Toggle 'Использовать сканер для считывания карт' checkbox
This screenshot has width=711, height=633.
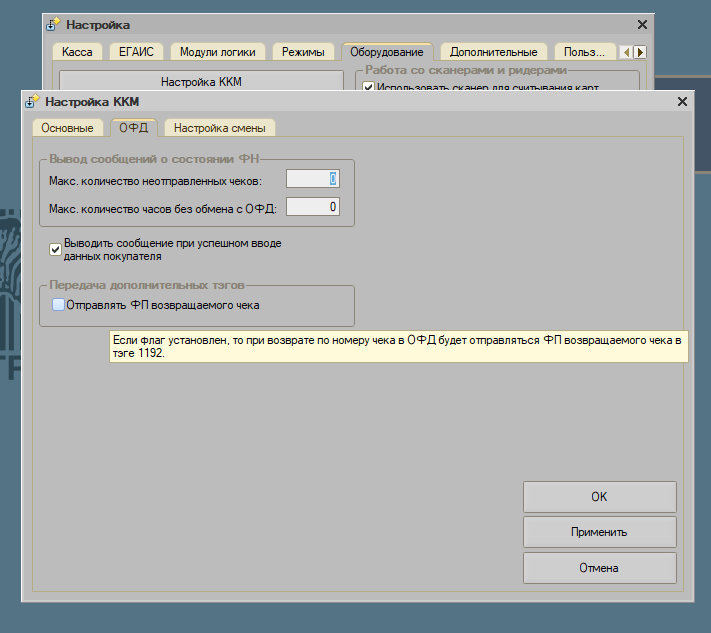click(x=368, y=88)
